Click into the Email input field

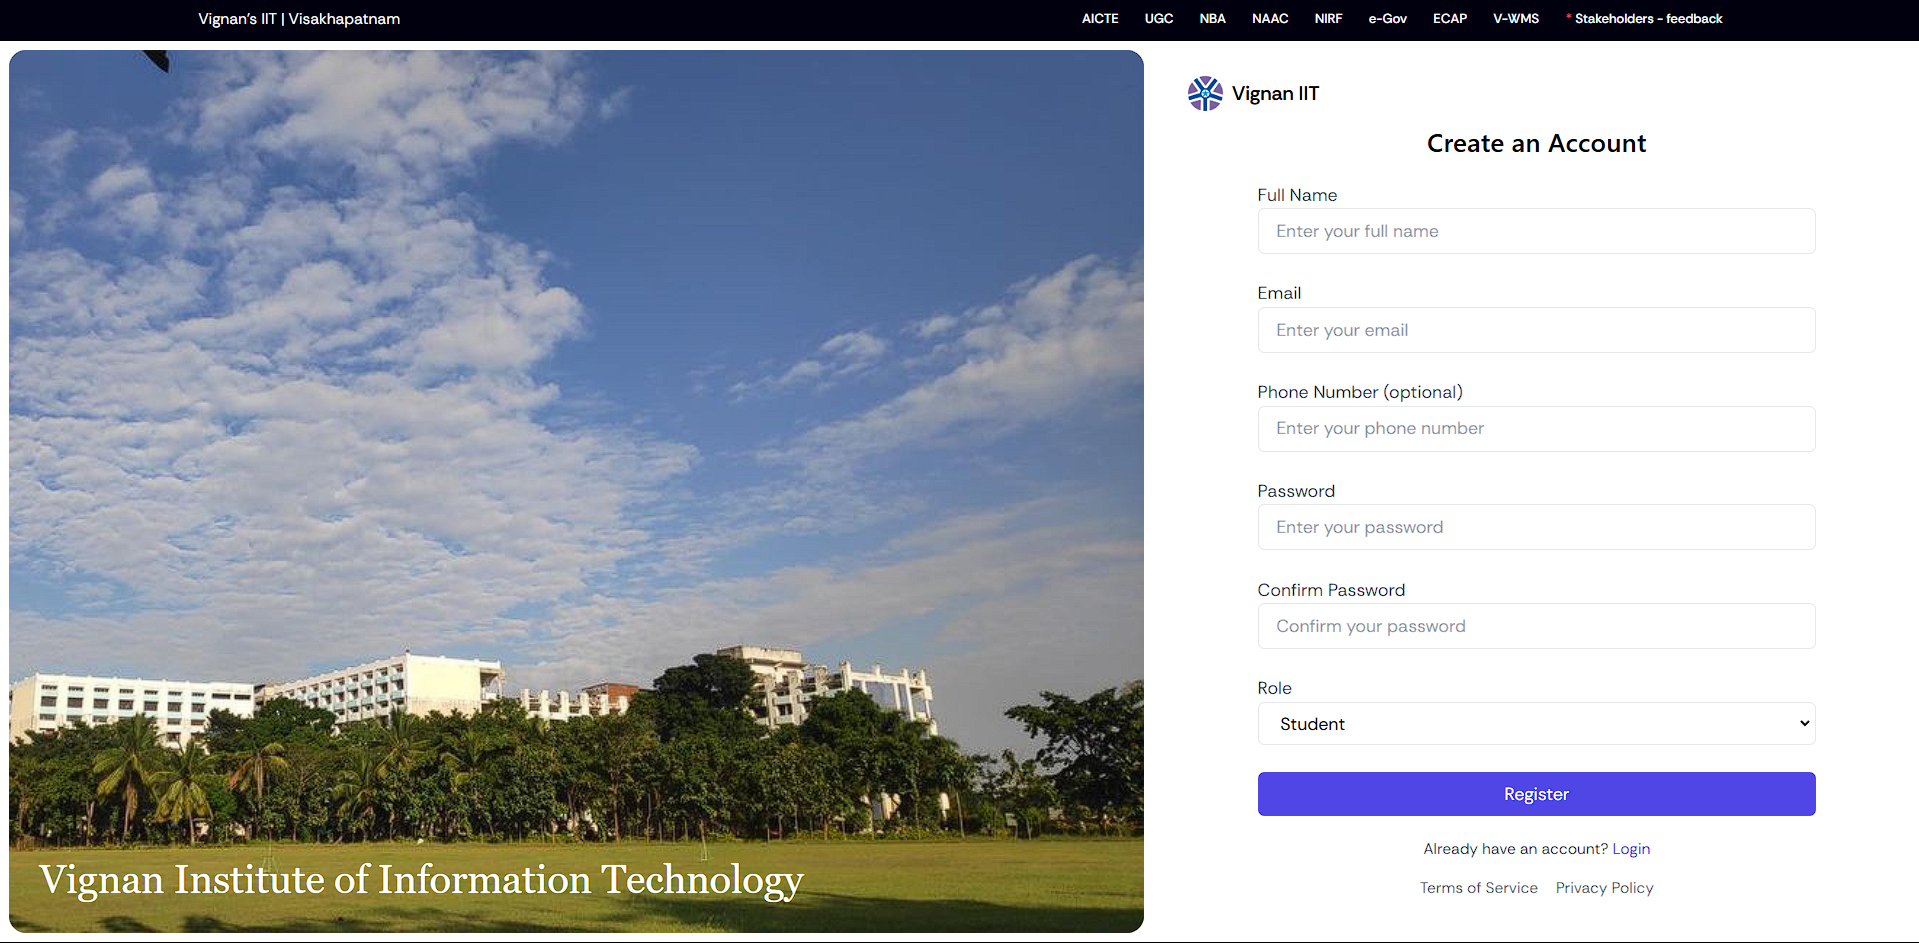coord(1535,330)
